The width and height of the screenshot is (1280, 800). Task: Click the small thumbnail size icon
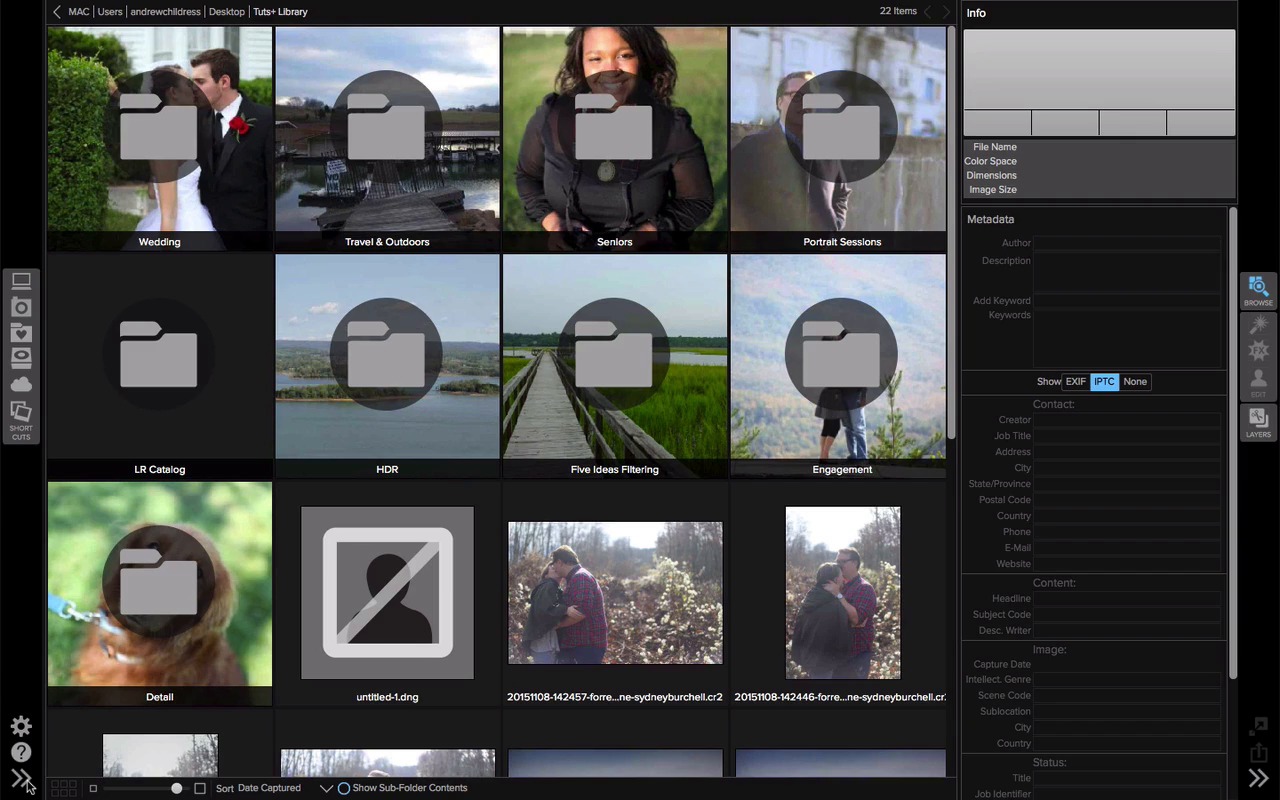click(93, 788)
